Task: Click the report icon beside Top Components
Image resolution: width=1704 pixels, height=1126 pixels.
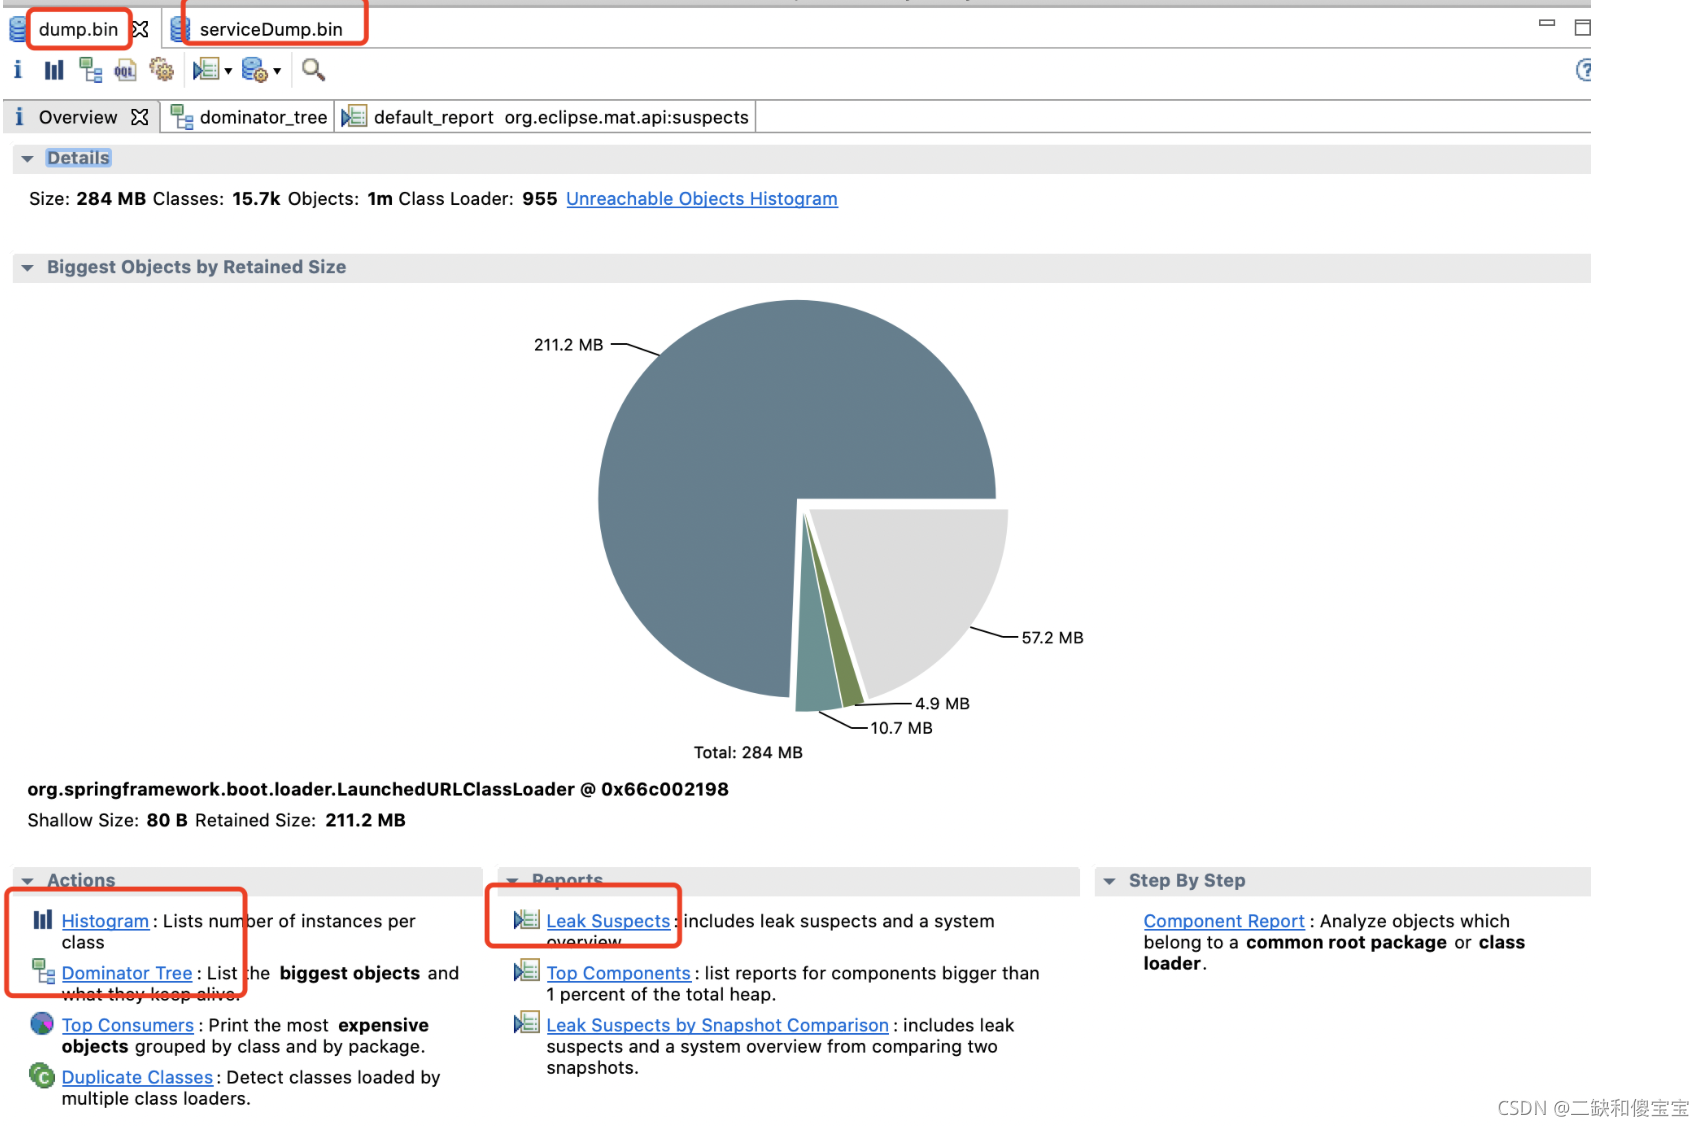Action: click(527, 971)
